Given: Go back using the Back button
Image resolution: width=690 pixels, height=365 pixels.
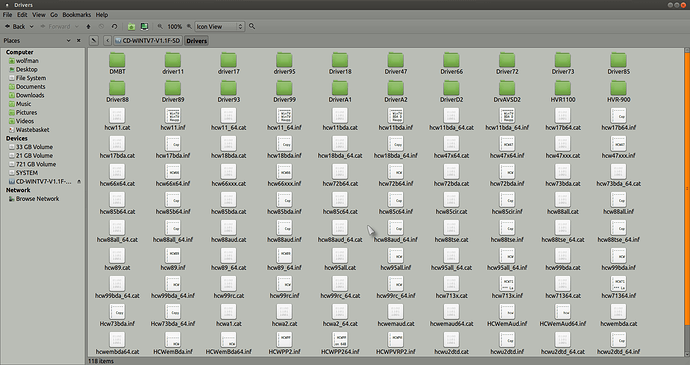Looking at the screenshot, I should (15, 26).
